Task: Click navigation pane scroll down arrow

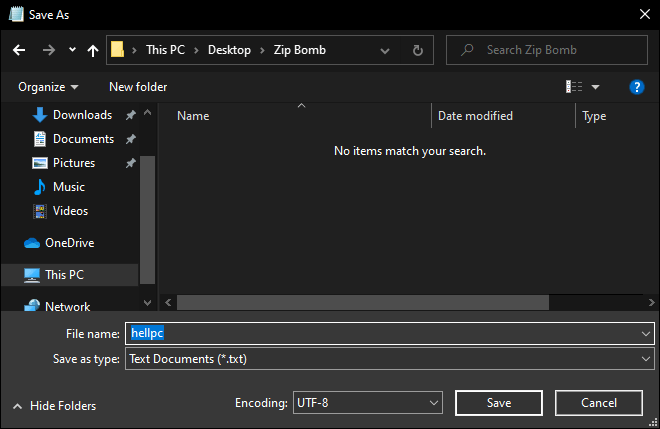Action: tap(147, 303)
